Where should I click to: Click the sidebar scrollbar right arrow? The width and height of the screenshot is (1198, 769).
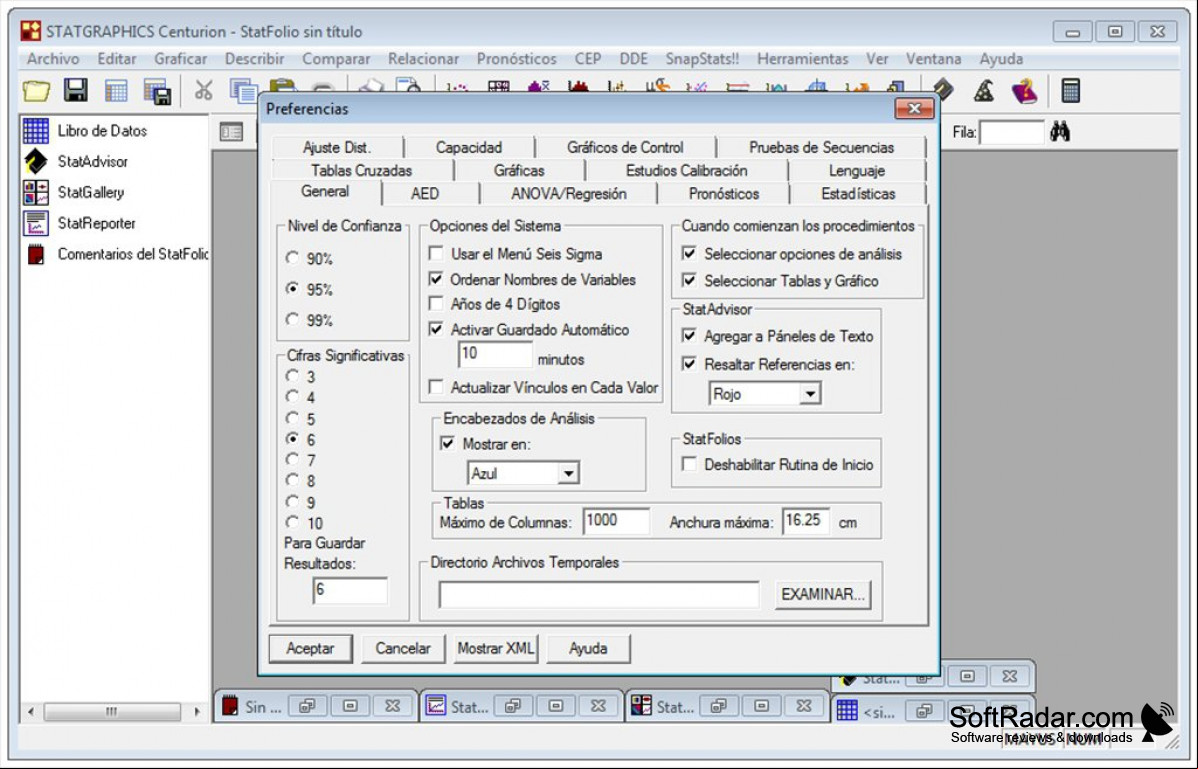click(197, 712)
